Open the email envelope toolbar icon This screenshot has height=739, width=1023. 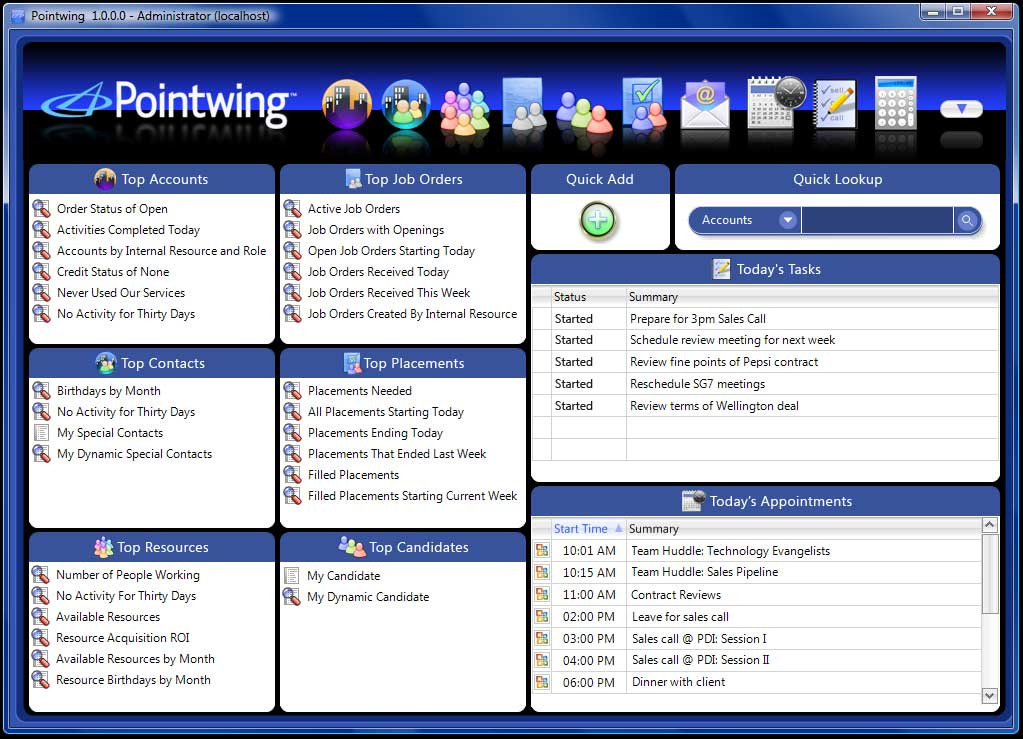click(x=705, y=104)
